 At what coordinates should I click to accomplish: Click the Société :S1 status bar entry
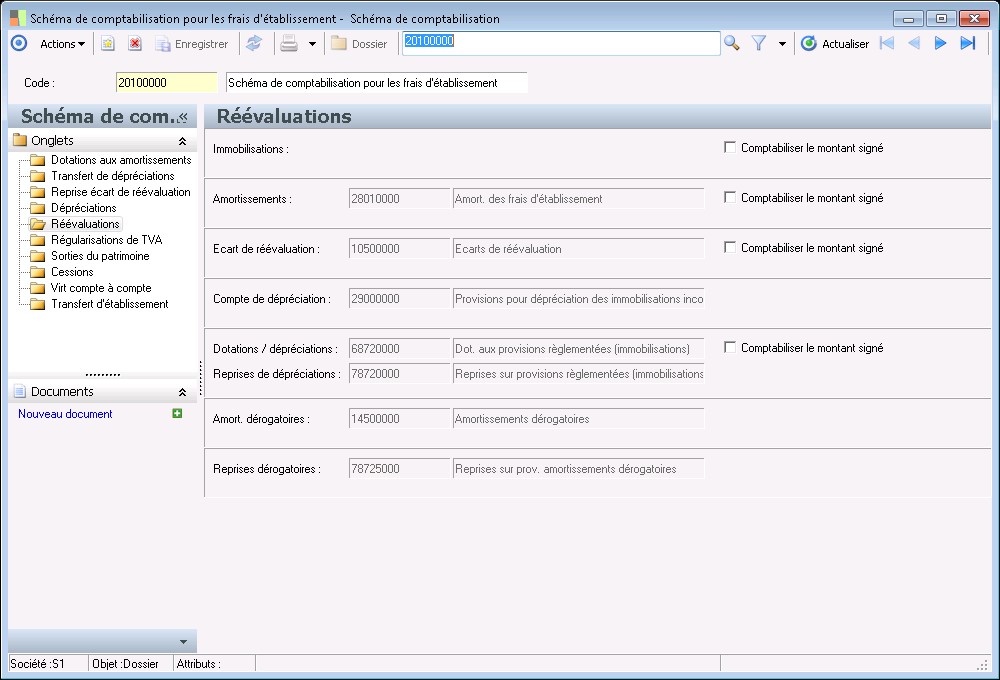coord(48,663)
